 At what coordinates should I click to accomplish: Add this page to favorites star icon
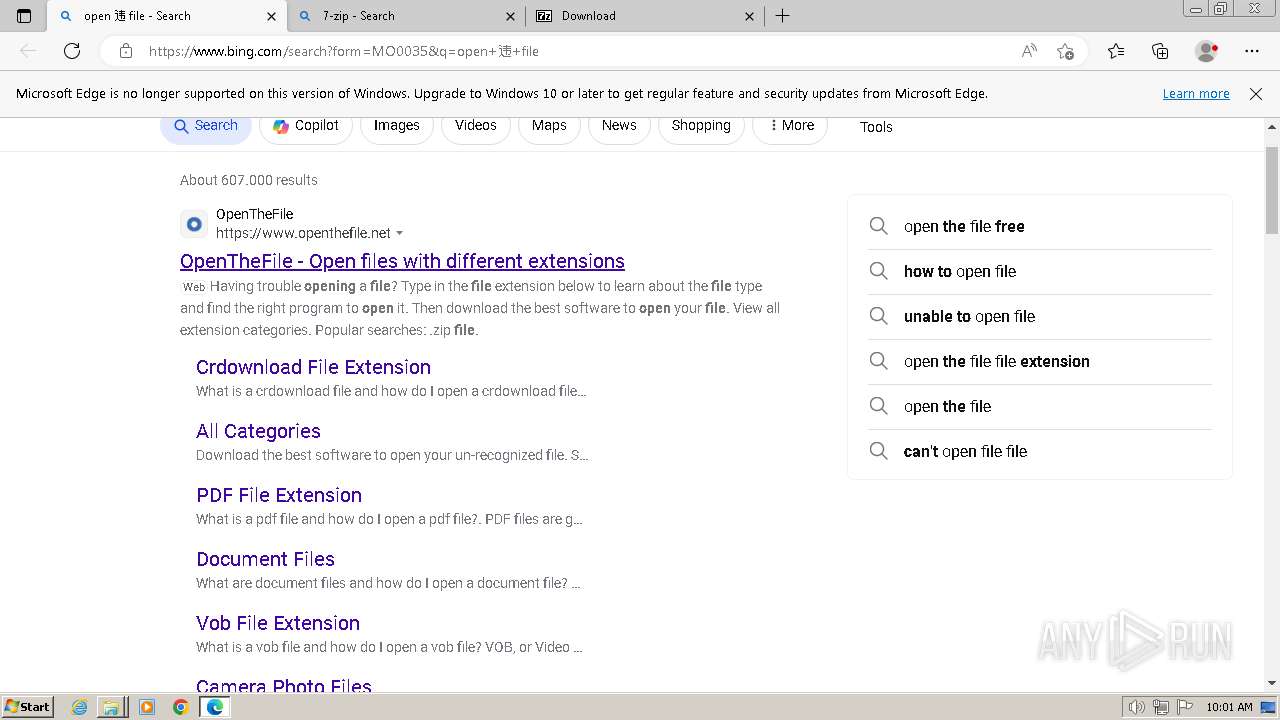(1065, 51)
